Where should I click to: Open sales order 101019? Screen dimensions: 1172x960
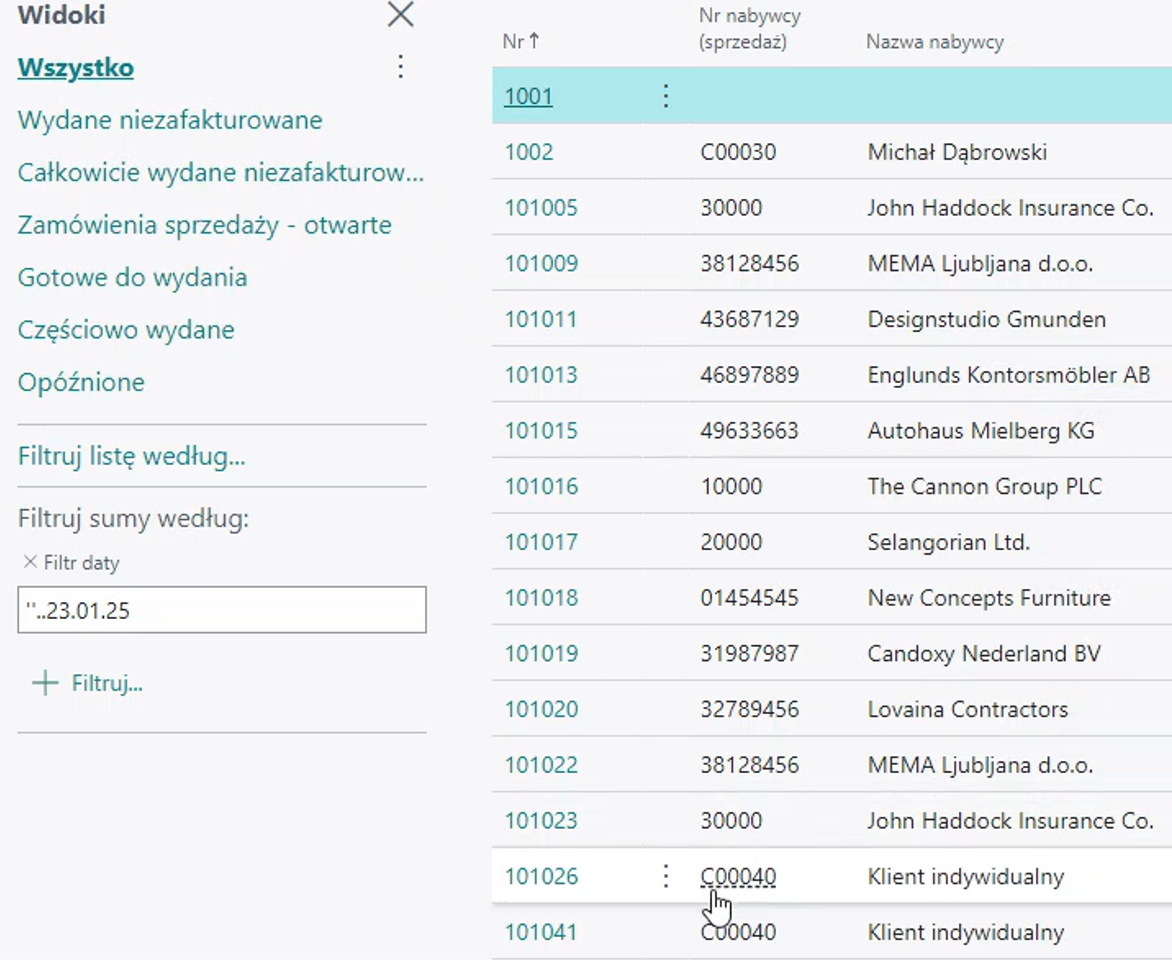point(541,653)
